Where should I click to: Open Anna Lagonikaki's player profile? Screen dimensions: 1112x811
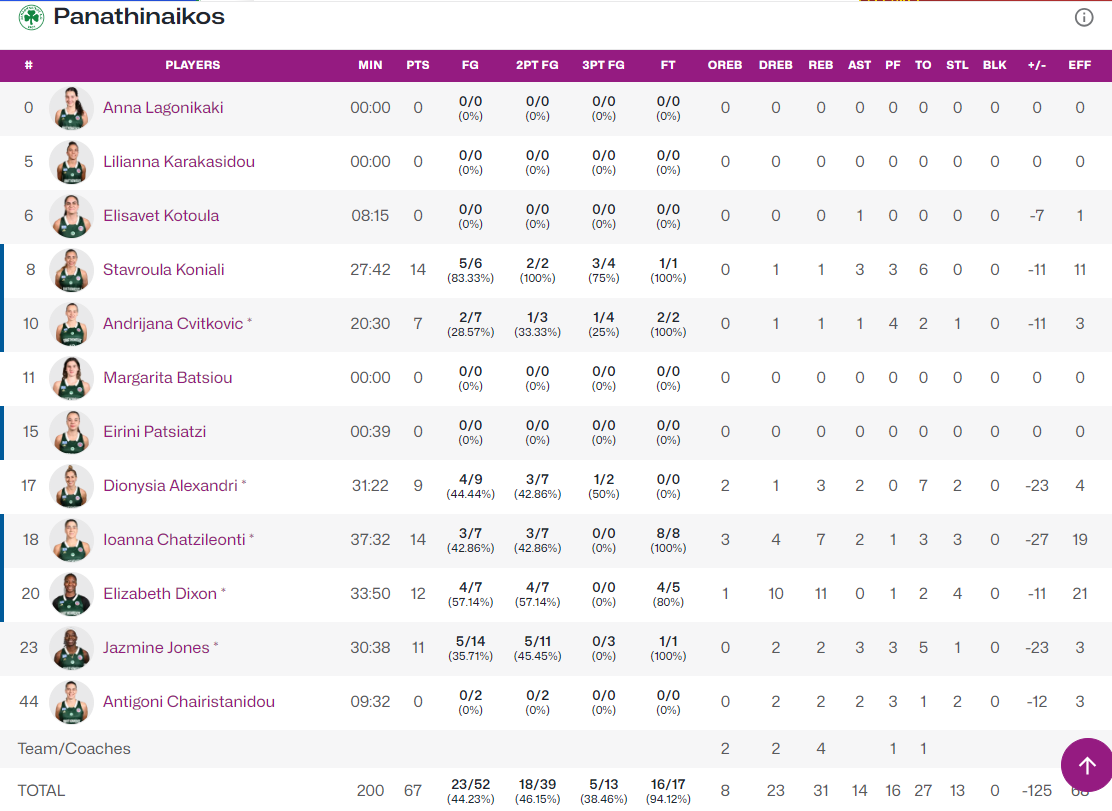click(163, 108)
